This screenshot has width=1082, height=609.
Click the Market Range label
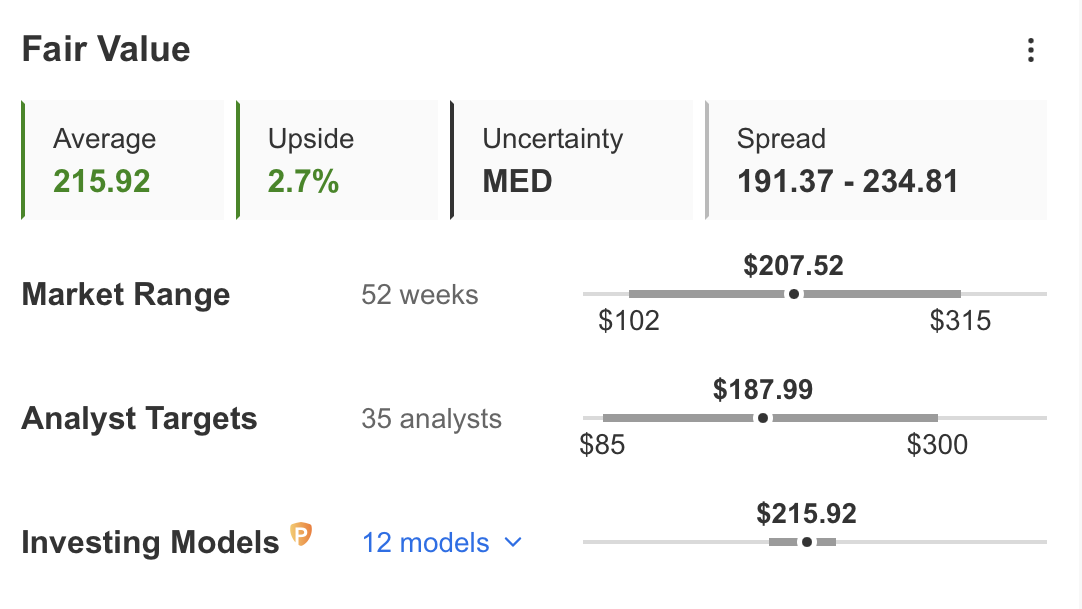(x=126, y=295)
